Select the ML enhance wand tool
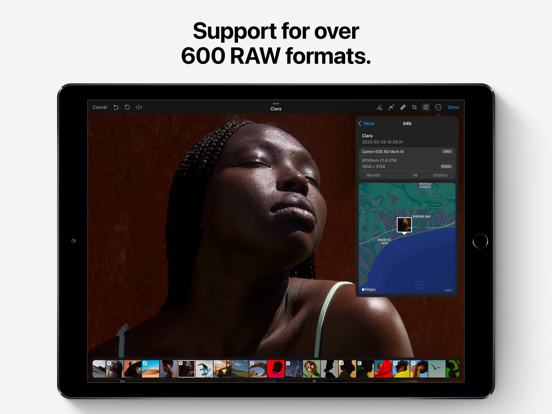The height and width of the screenshot is (414, 552). 380,107
